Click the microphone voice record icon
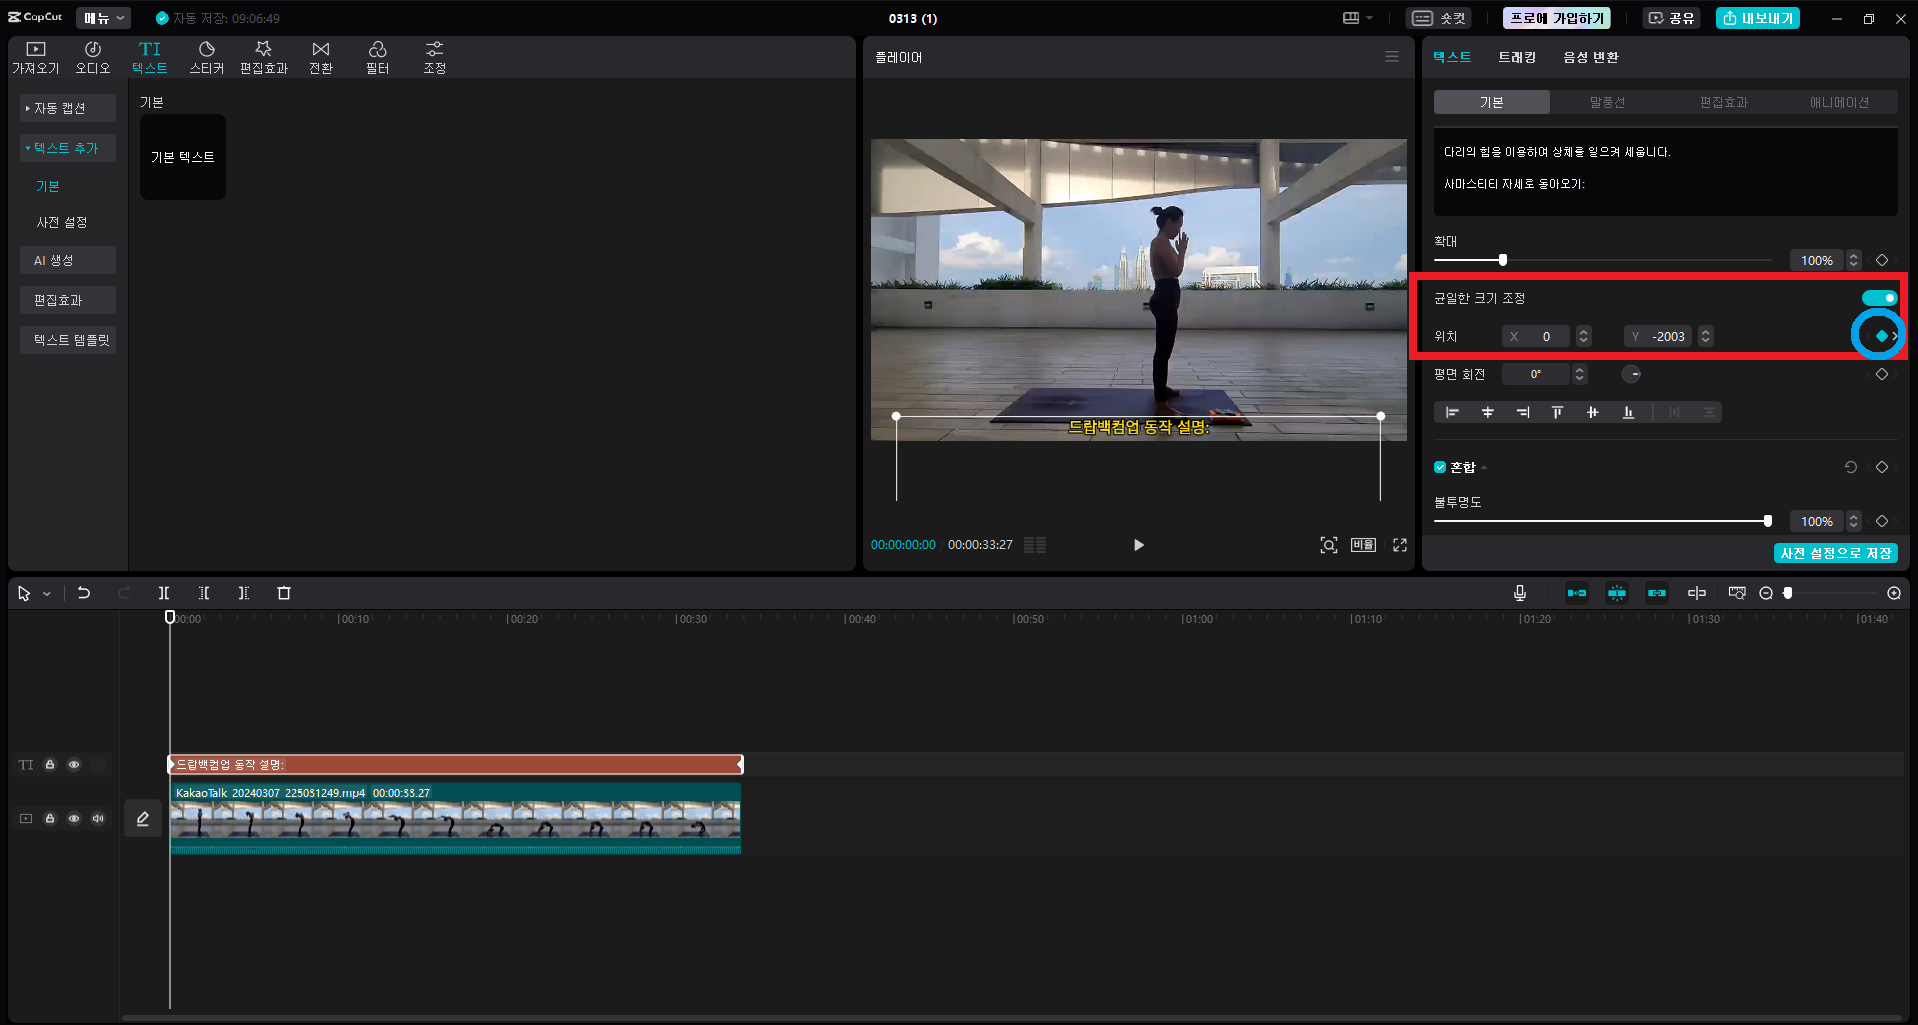1918x1025 pixels. point(1520,593)
